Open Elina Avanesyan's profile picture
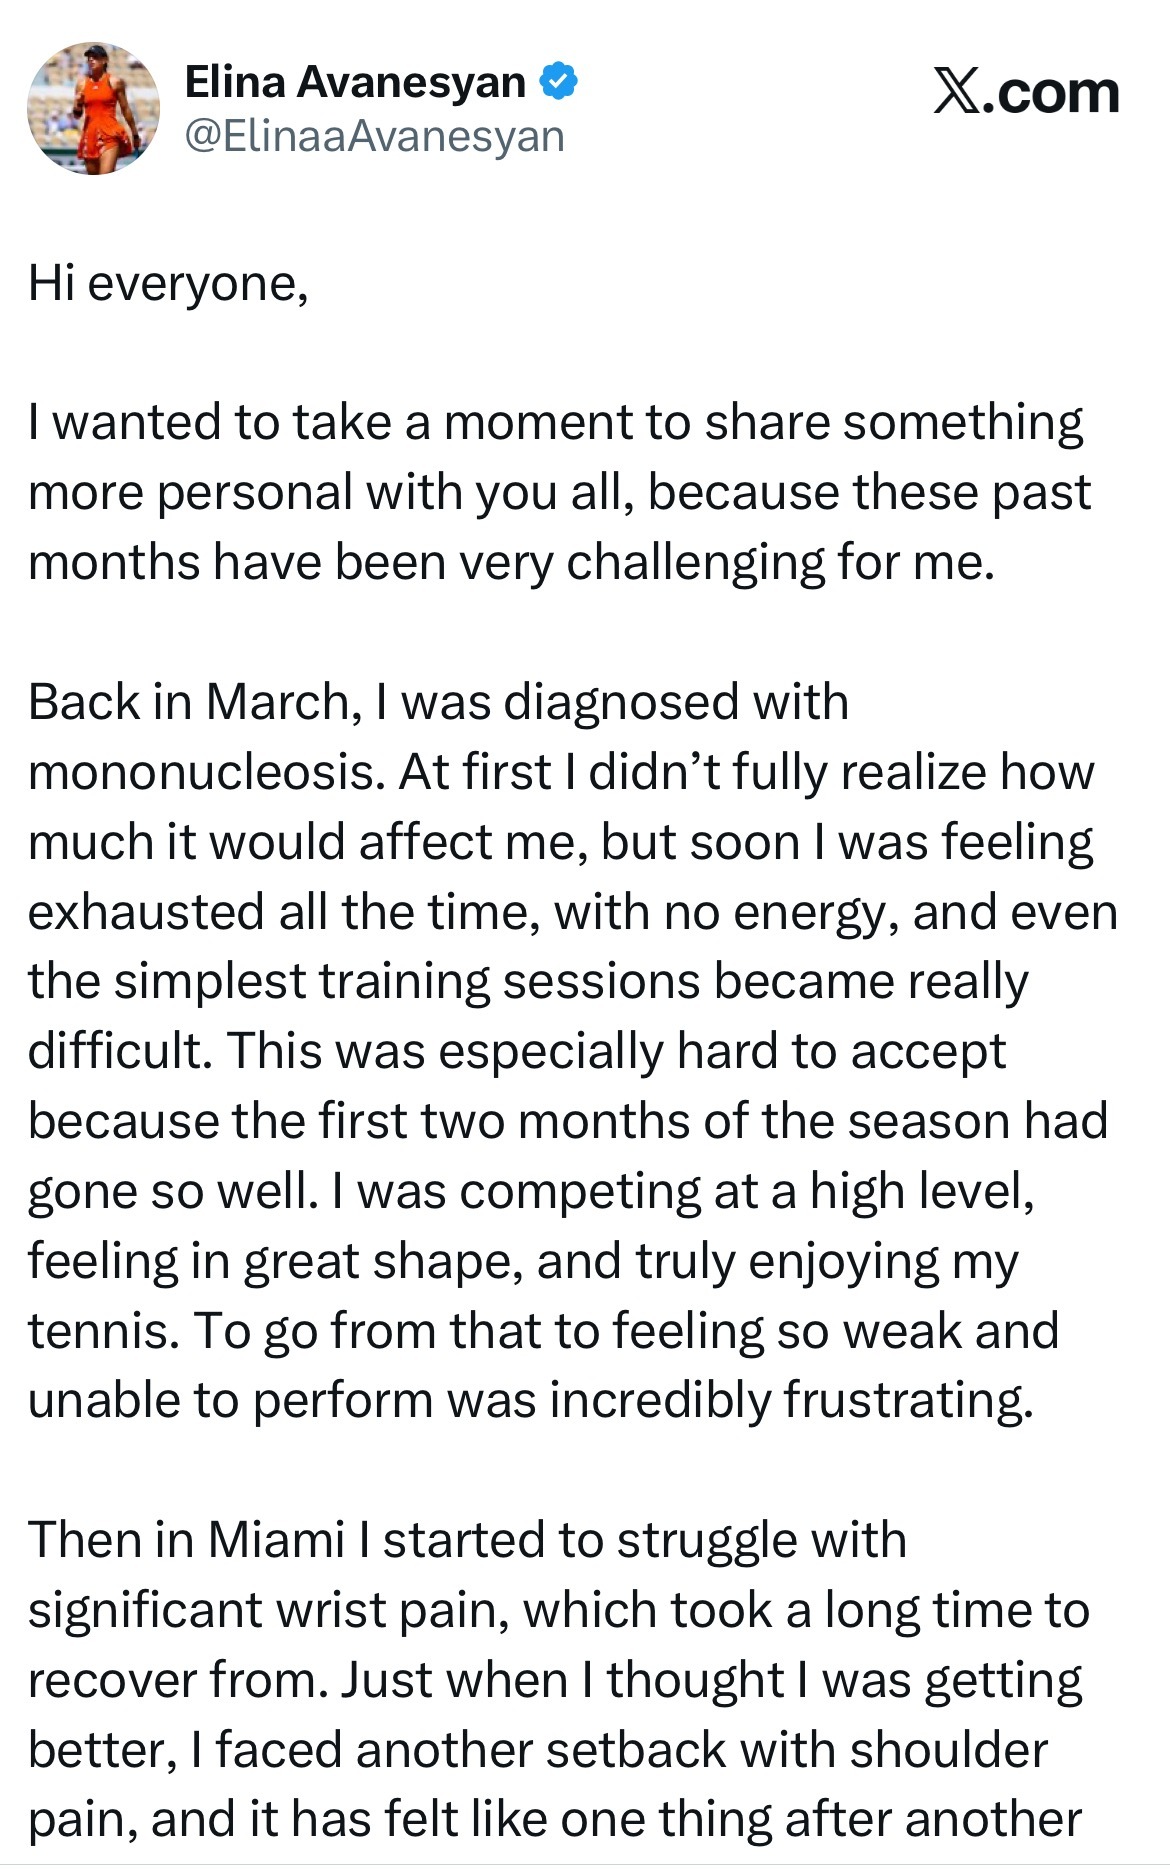Image resolution: width=1170 pixels, height=1872 pixels. coord(93,109)
